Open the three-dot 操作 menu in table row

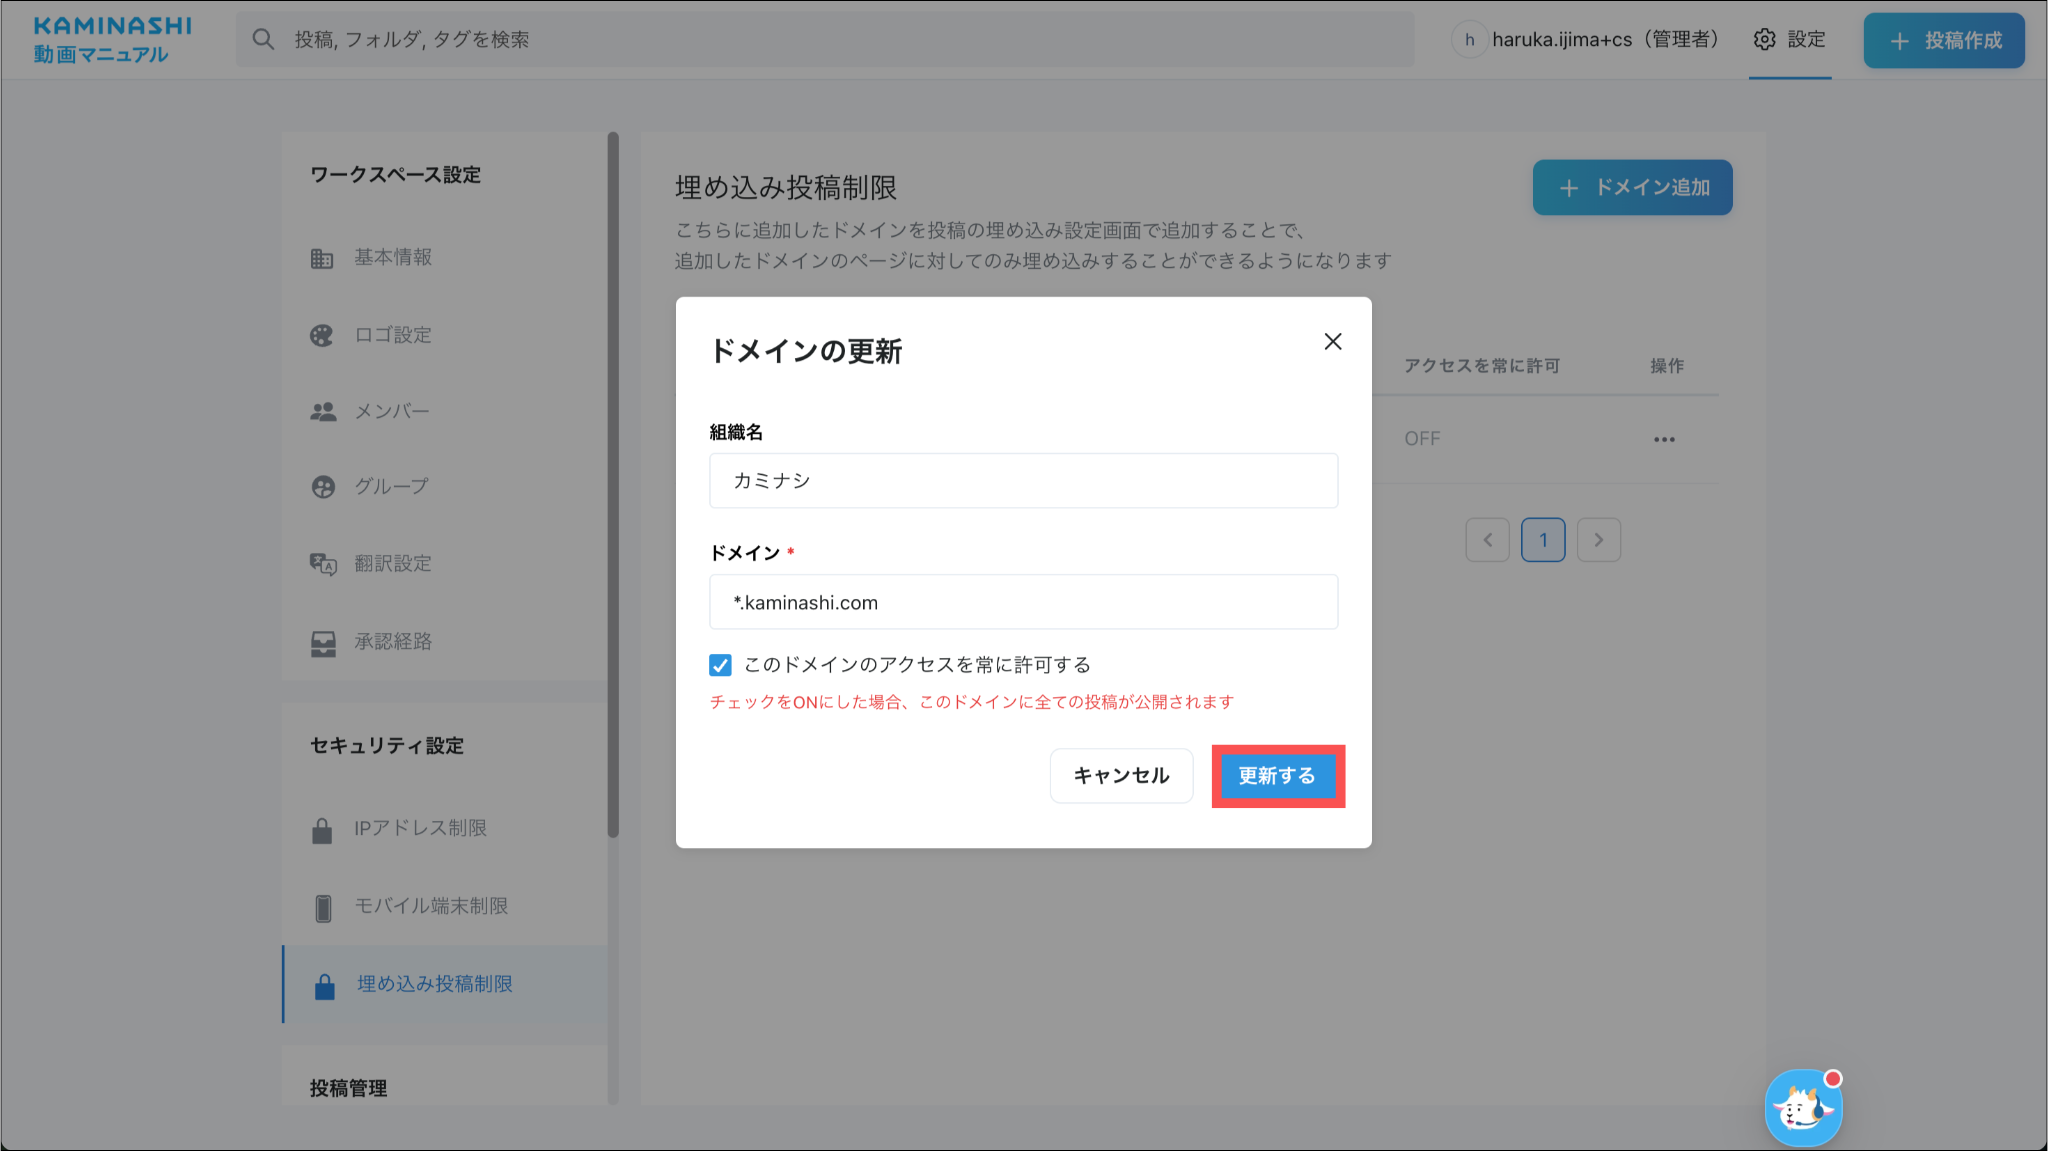coord(1663,440)
